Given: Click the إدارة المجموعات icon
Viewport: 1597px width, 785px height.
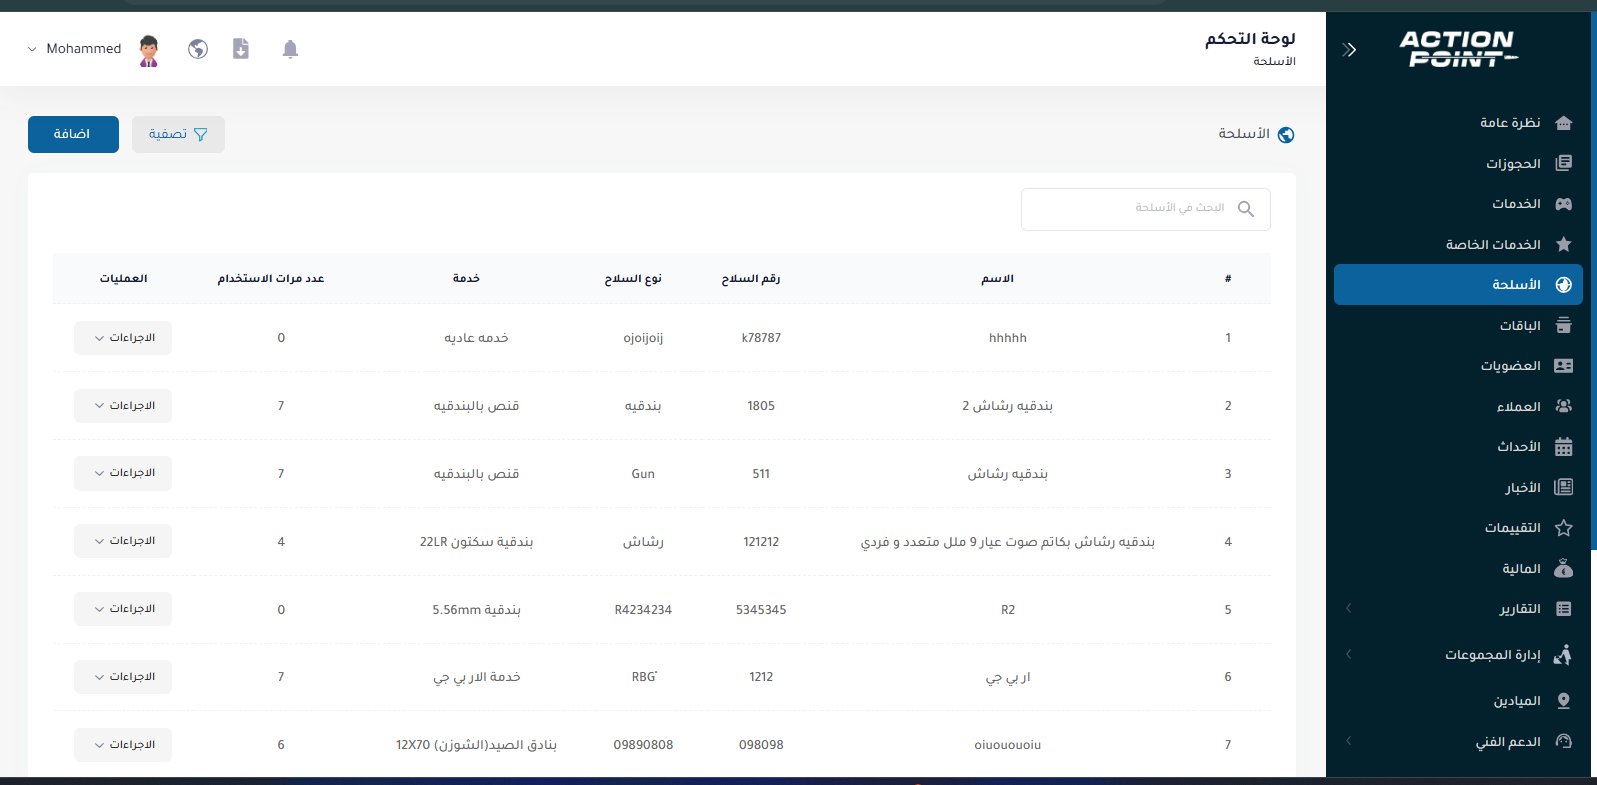Looking at the screenshot, I should [x=1563, y=654].
